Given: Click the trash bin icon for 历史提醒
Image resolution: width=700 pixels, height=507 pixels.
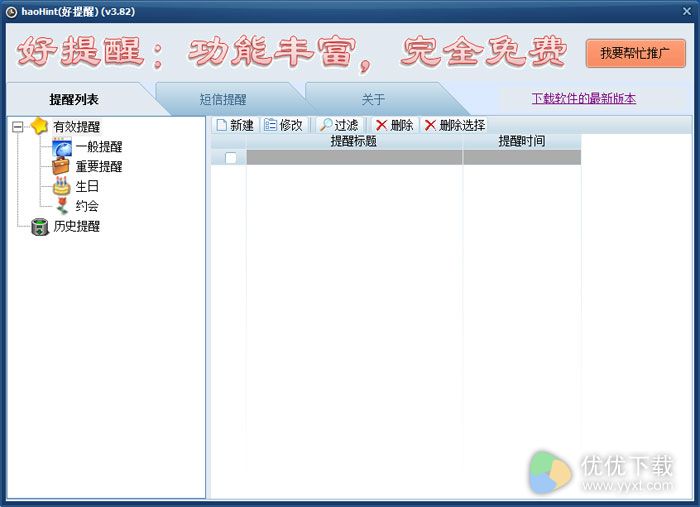Looking at the screenshot, I should tap(40, 227).
